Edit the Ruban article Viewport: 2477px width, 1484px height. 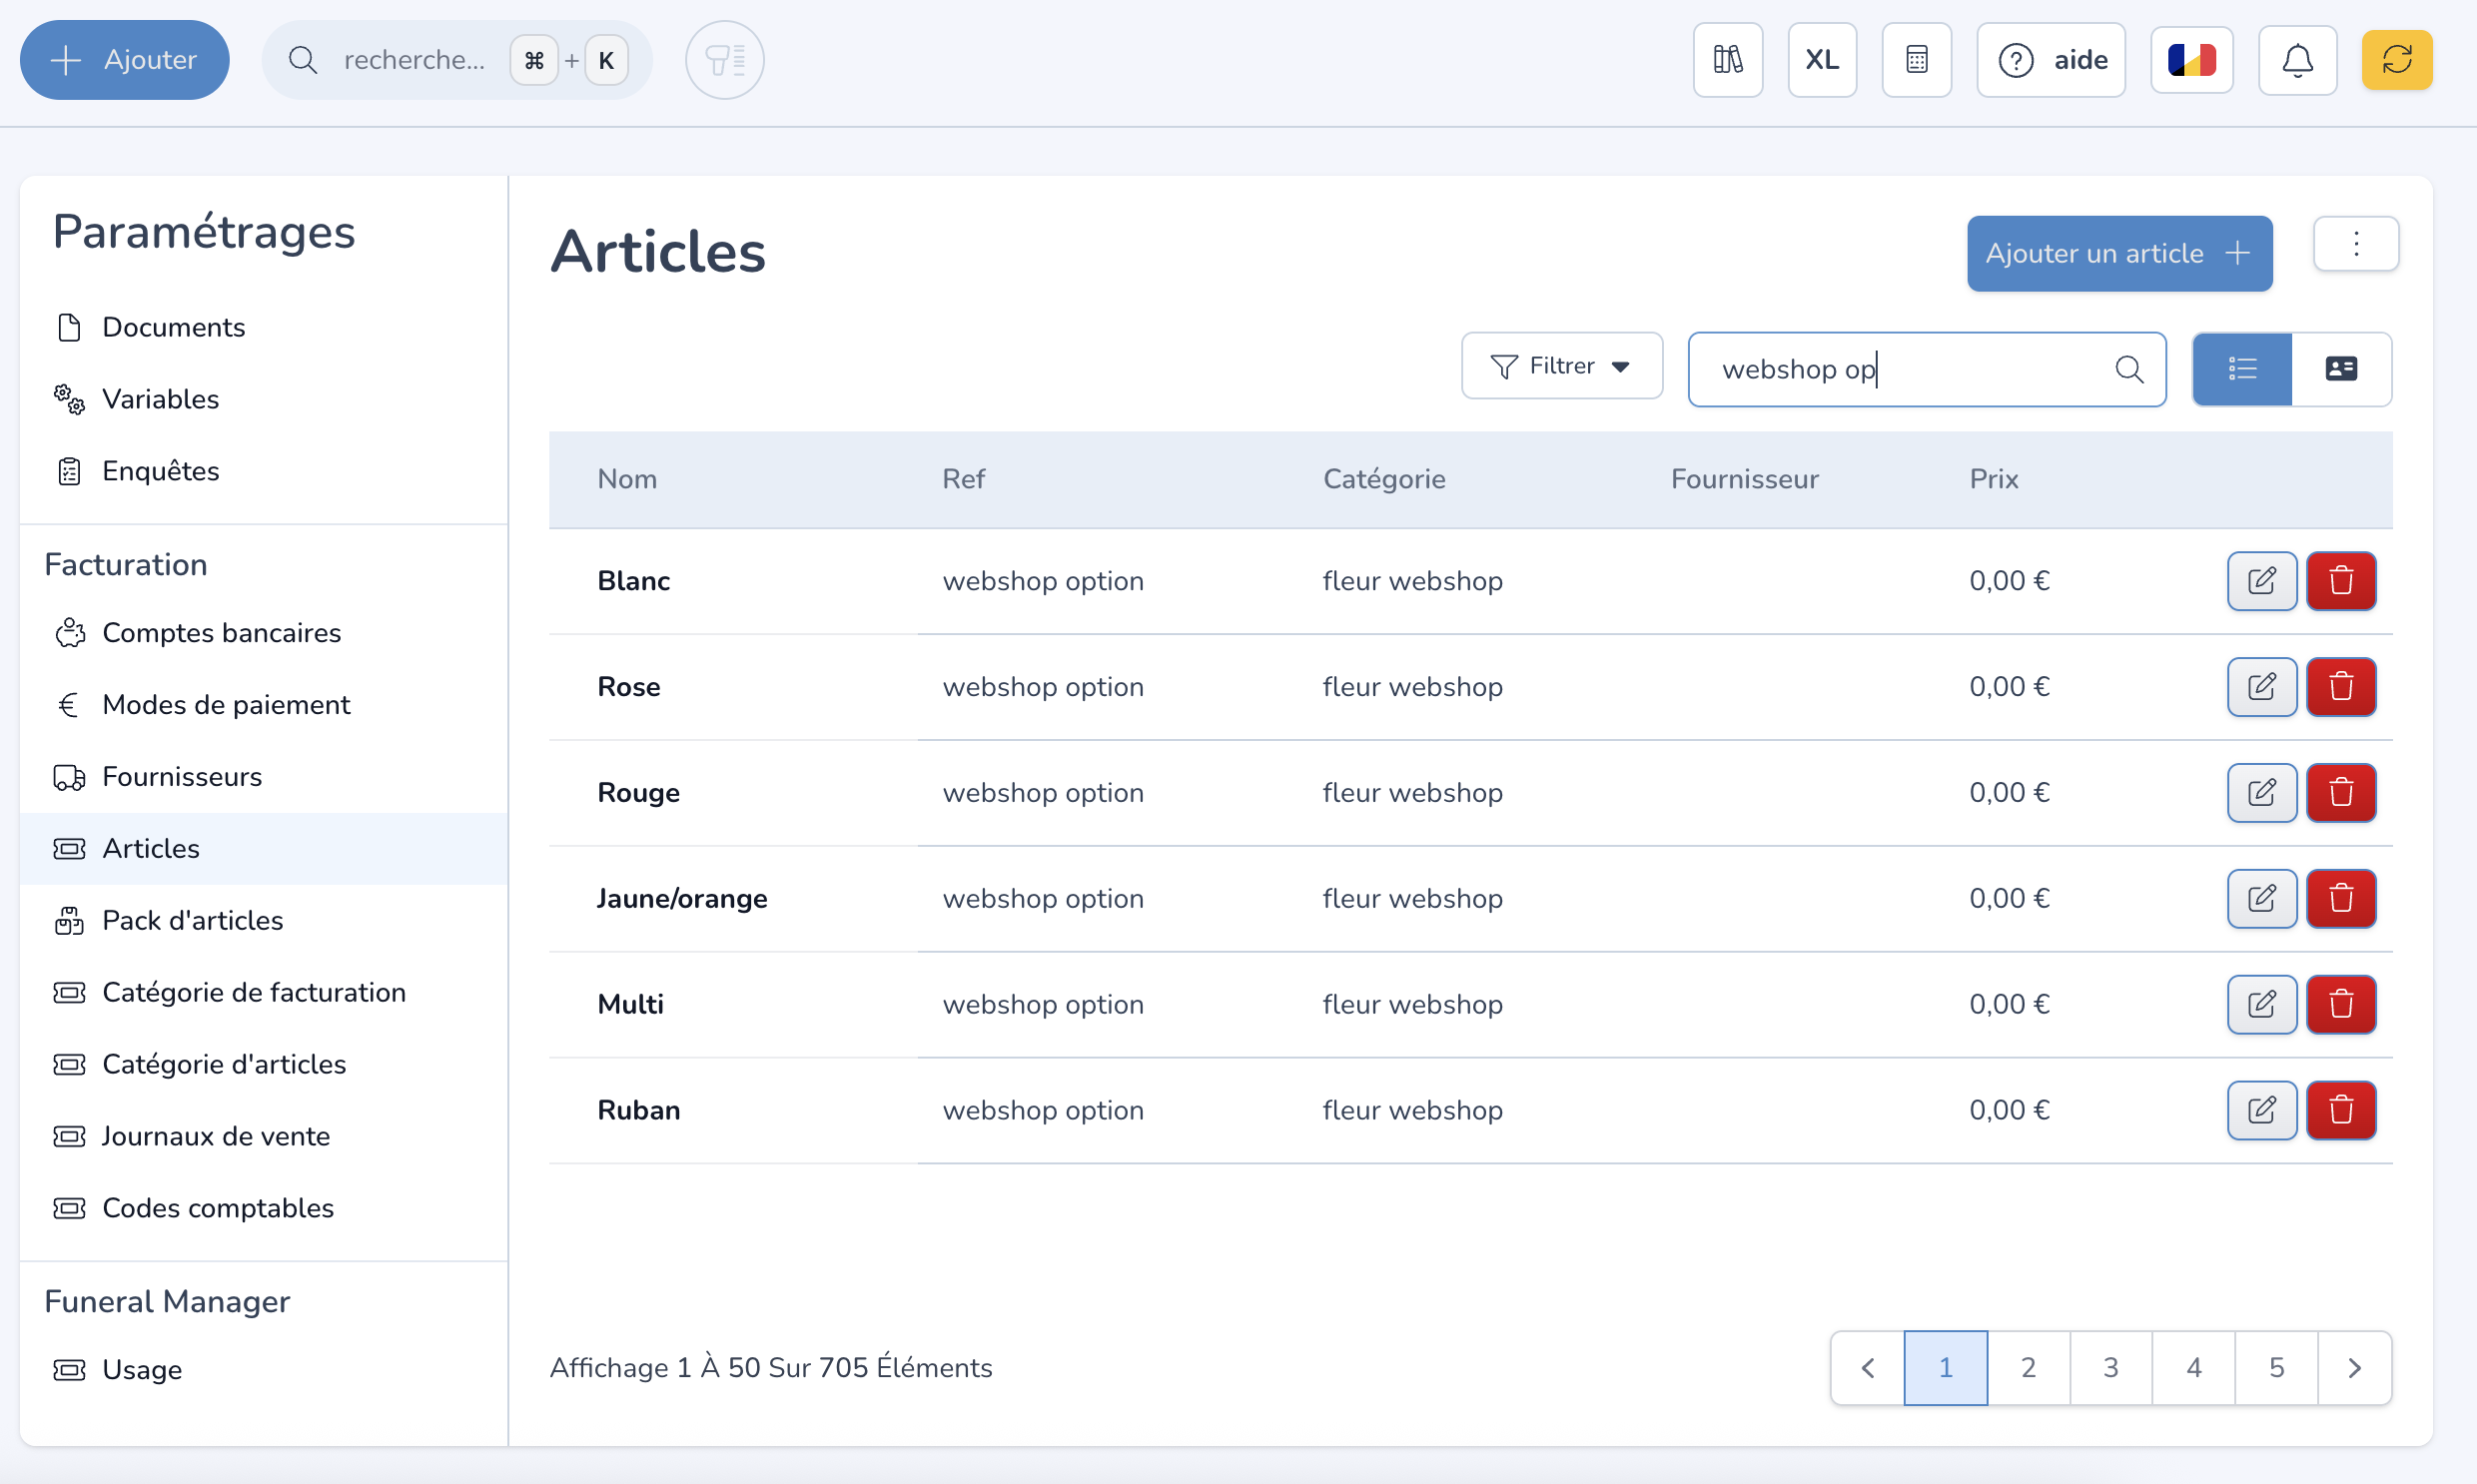point(2261,1110)
